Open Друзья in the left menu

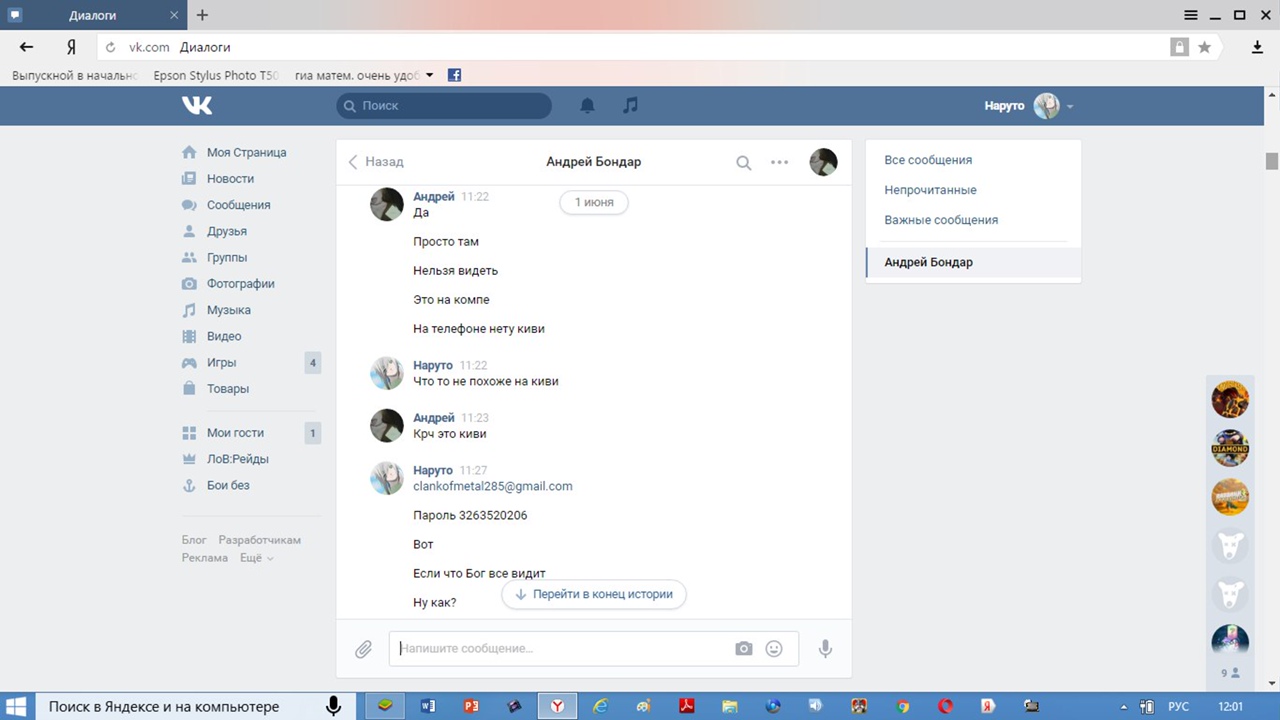(226, 231)
